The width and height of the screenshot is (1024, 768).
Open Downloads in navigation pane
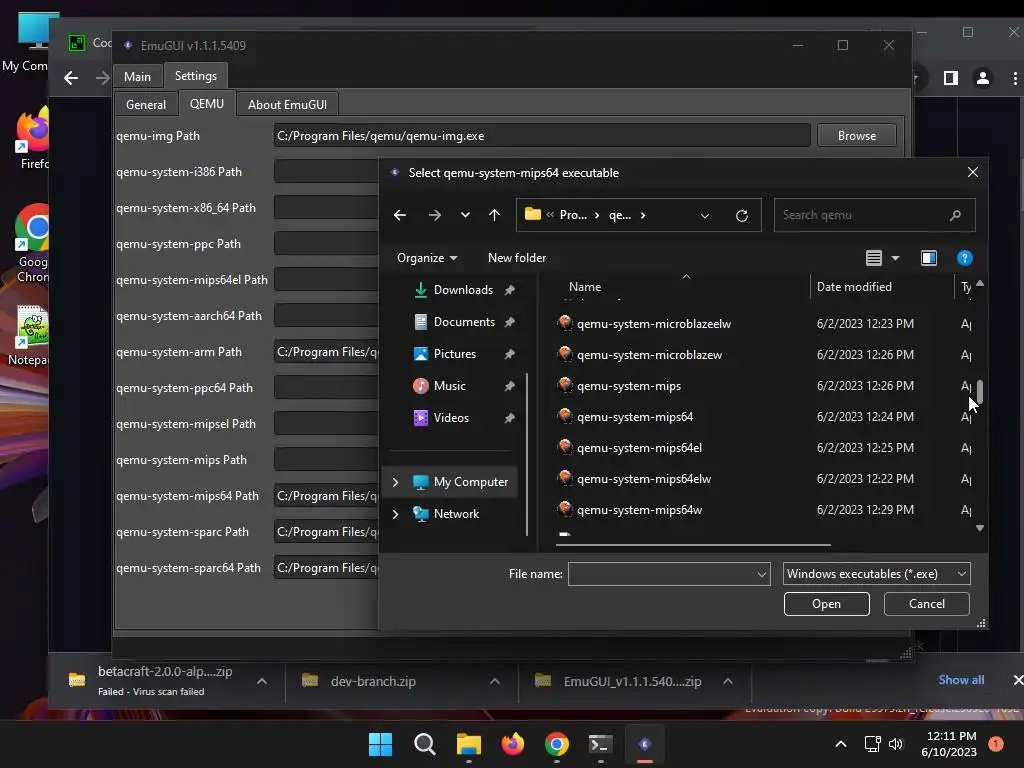click(463, 290)
